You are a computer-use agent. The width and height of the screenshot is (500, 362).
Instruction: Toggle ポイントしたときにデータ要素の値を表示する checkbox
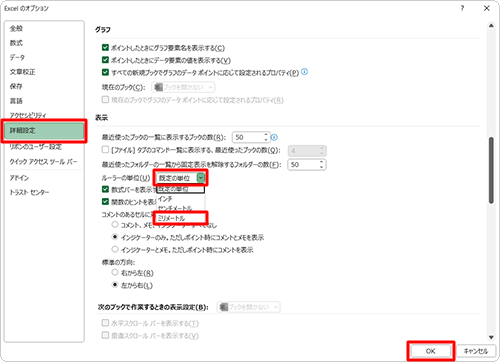pos(105,60)
